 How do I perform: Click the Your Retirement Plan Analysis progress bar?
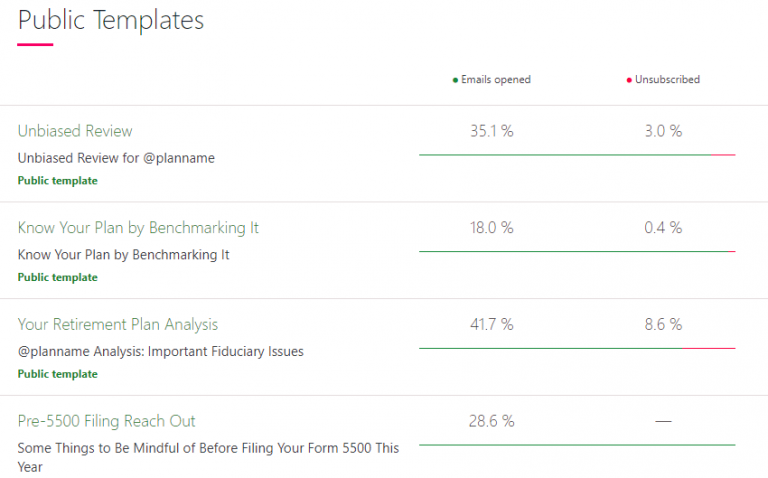[576, 348]
